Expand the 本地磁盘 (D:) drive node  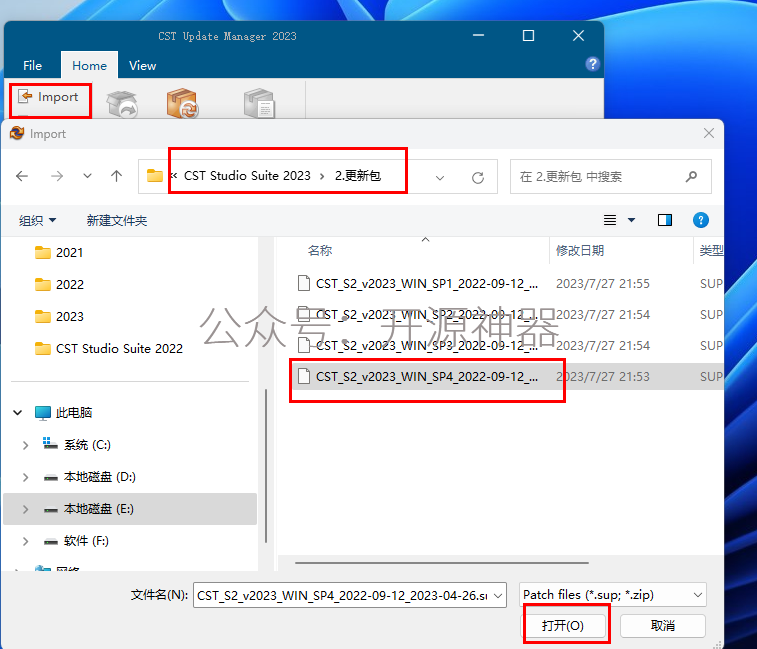coord(26,477)
